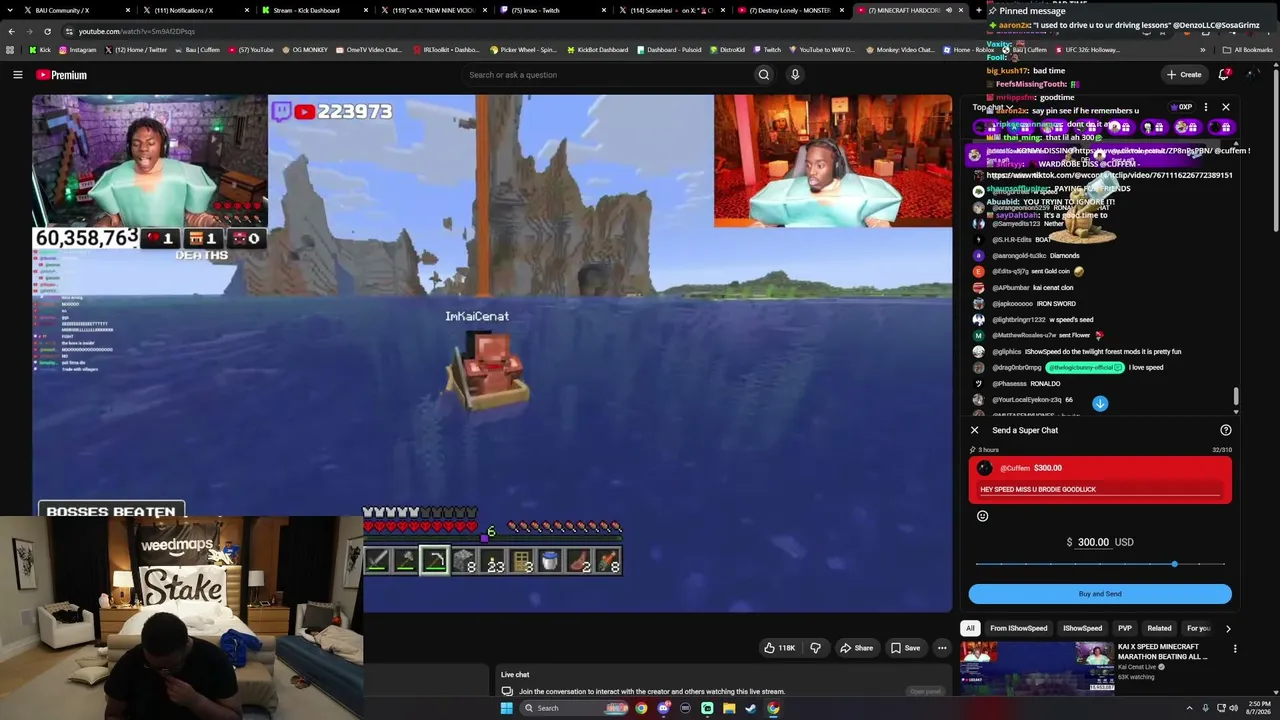Open Discord from the taskbar
Screen dimensions: 1280x720
tap(663, 708)
